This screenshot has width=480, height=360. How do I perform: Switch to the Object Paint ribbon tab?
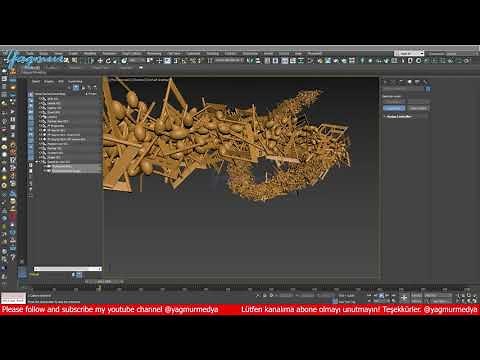pyautogui.click(x=101, y=68)
